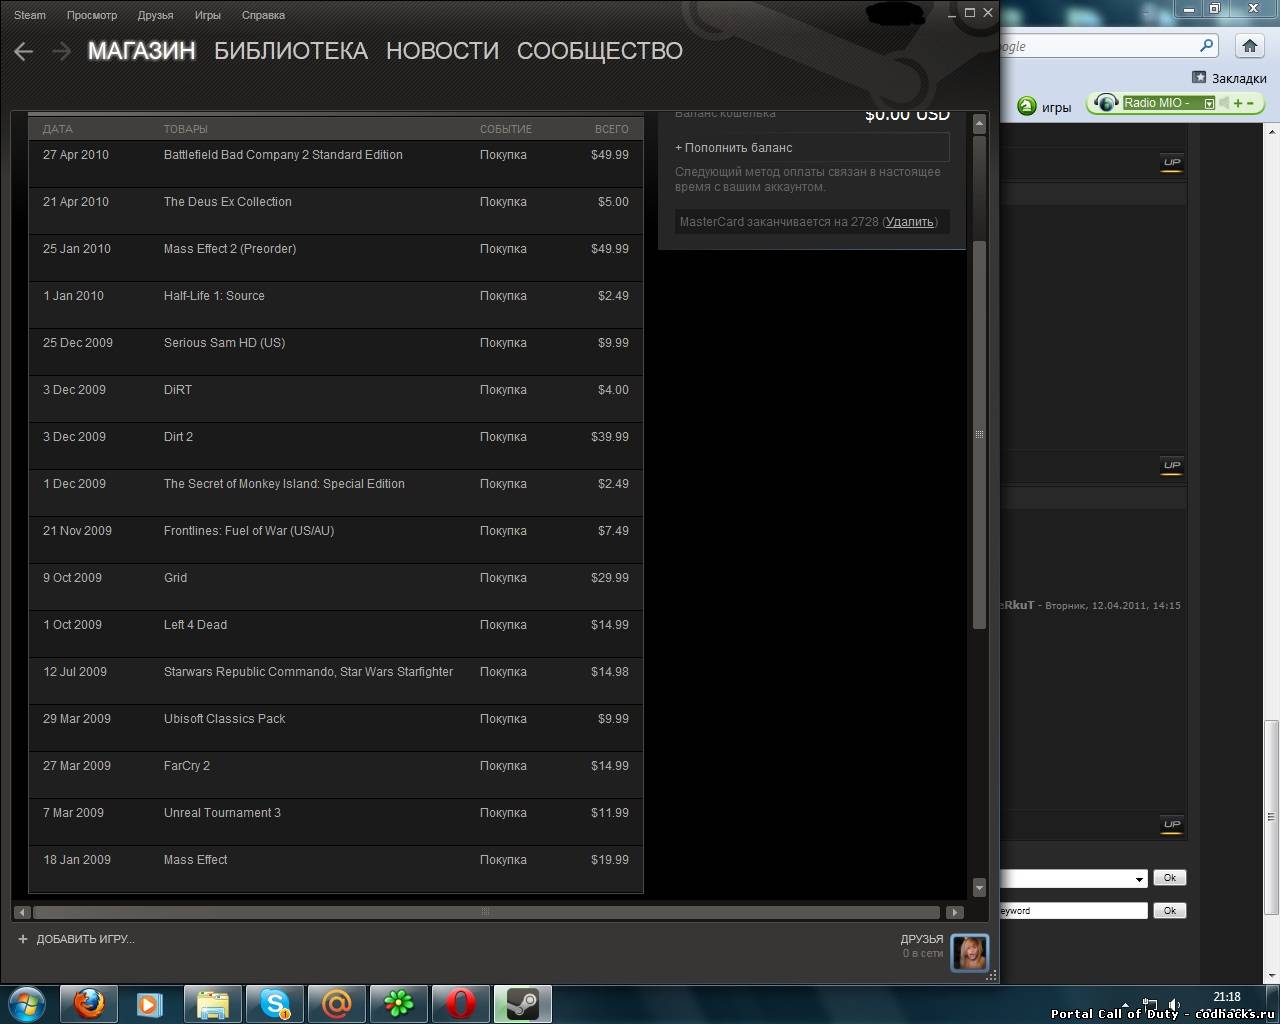1280x1024 pixels.
Task: Open Skype from the taskbar
Action: pos(274,1003)
